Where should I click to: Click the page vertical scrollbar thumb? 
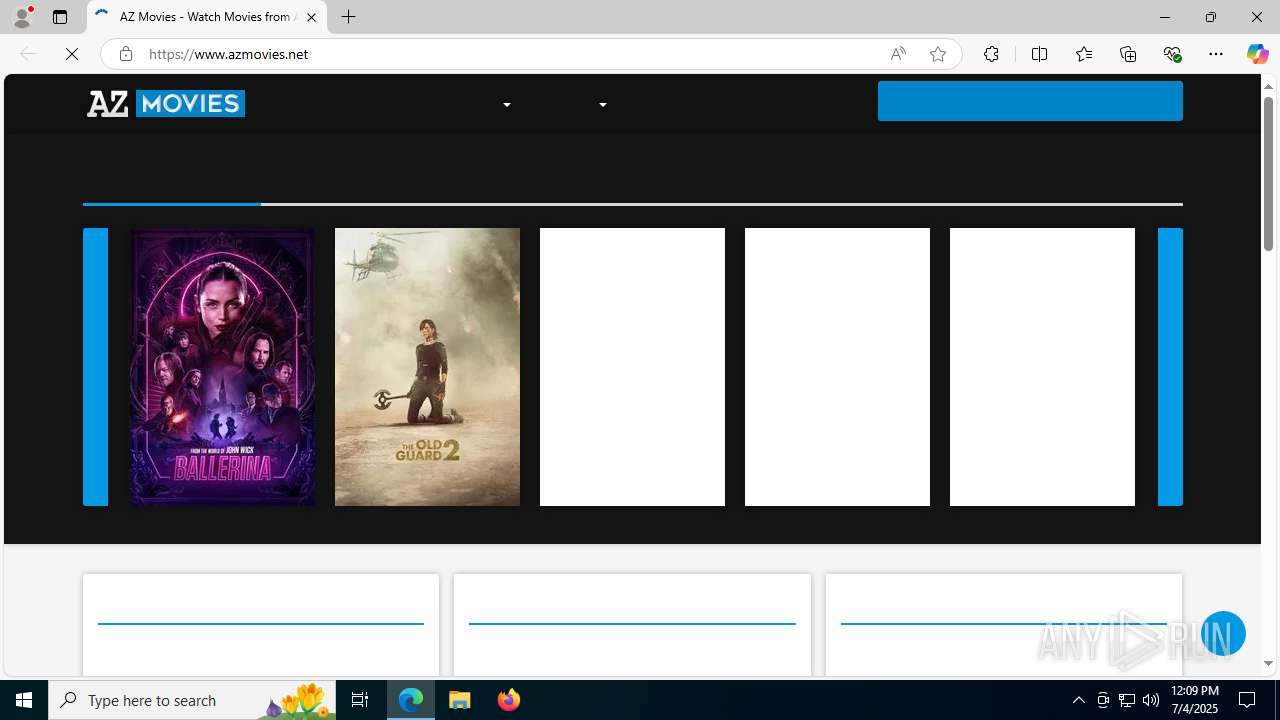1268,175
